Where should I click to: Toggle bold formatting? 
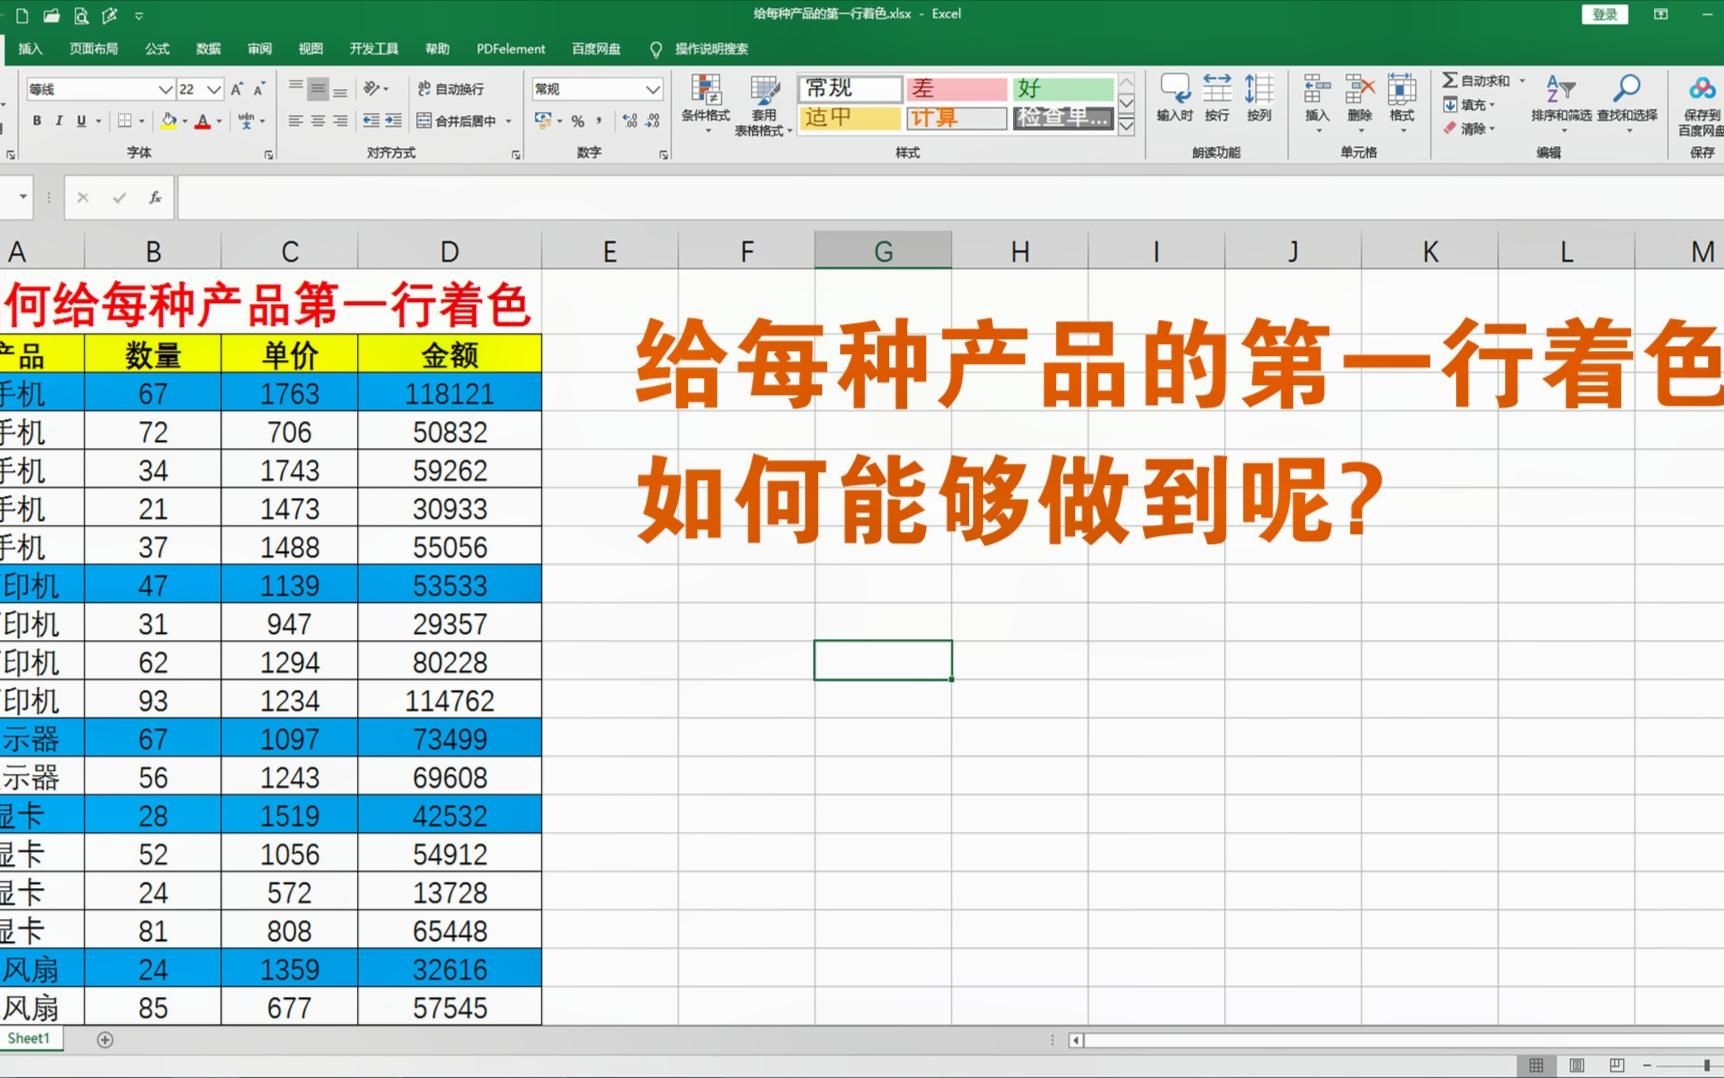tap(37, 119)
